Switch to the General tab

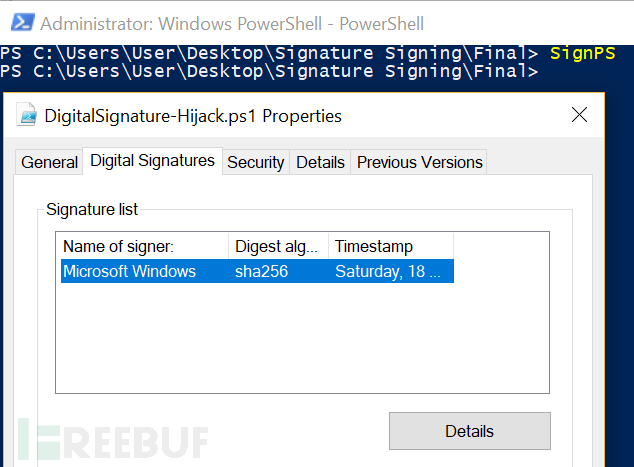point(49,163)
